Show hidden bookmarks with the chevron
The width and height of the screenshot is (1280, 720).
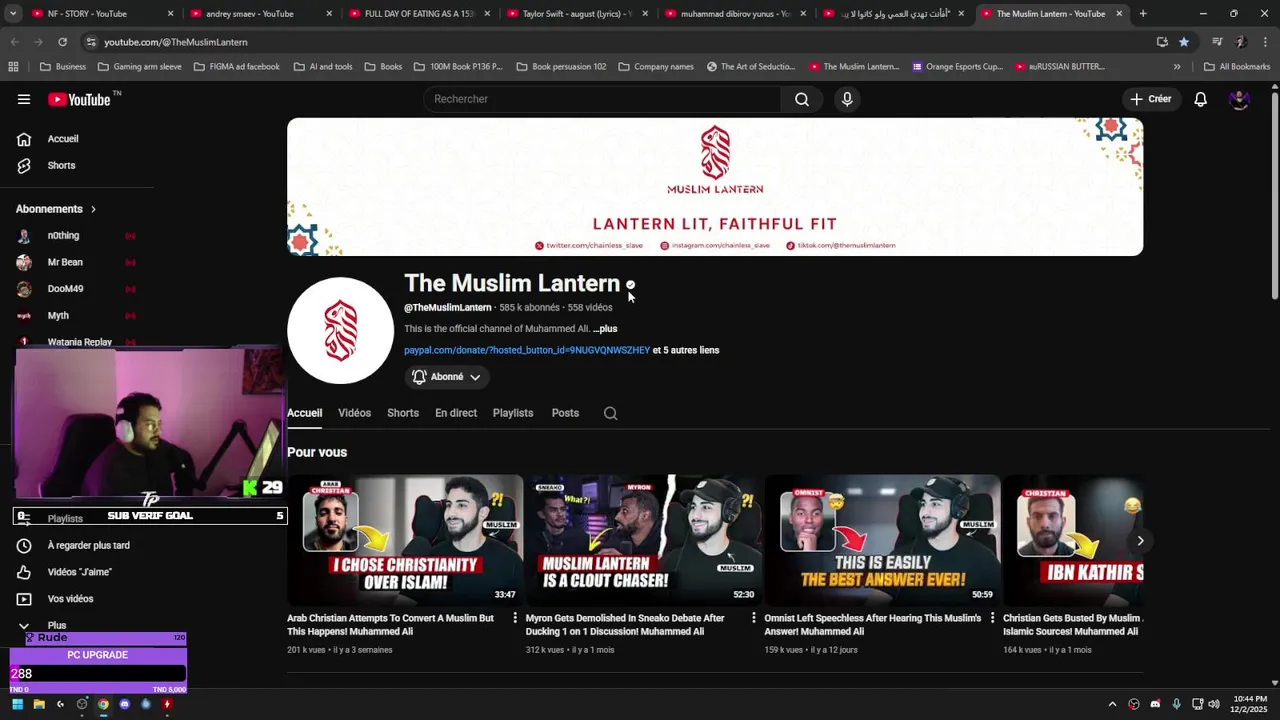[1177, 67]
